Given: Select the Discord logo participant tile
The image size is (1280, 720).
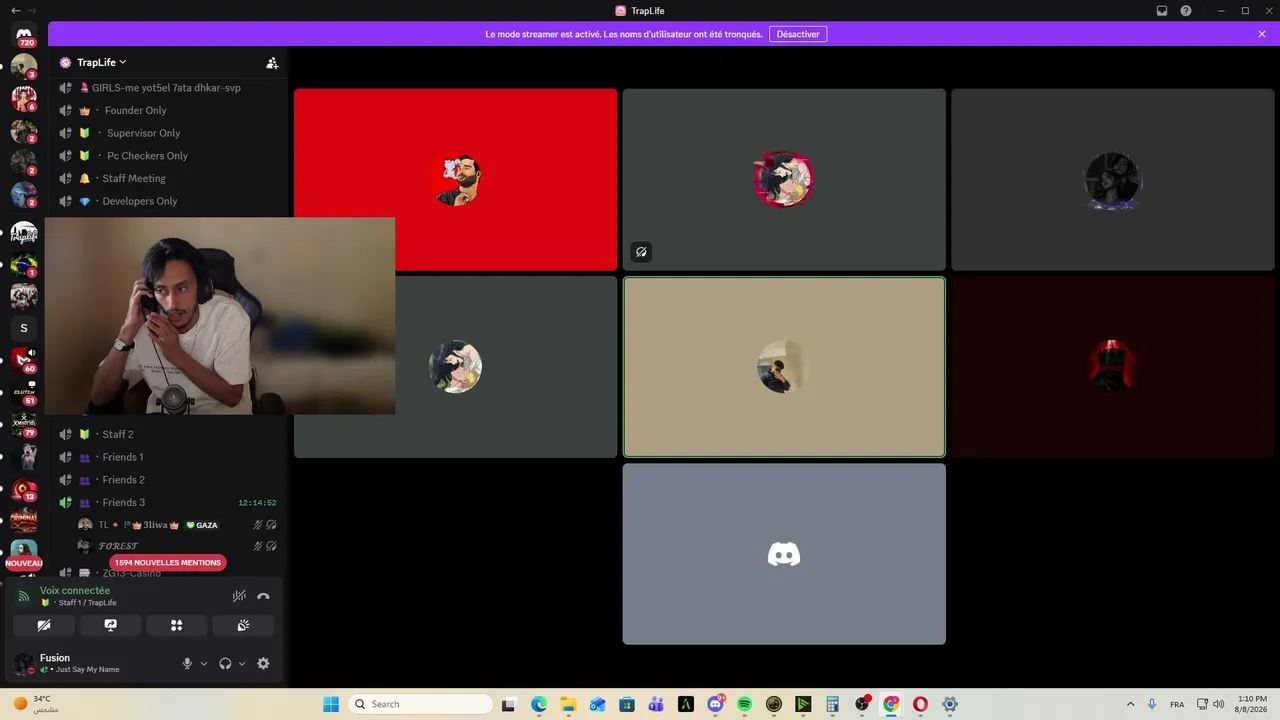Looking at the screenshot, I should pyautogui.click(x=784, y=554).
